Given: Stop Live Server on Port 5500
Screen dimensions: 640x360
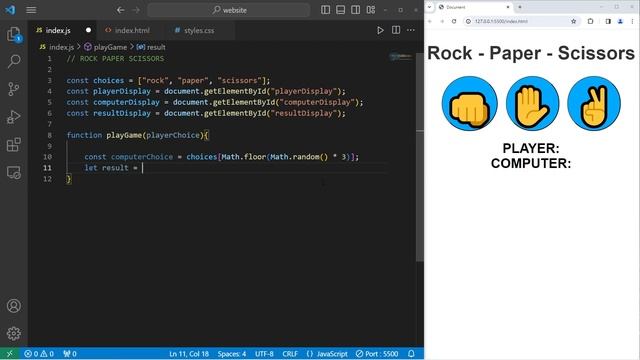Looking at the screenshot, I should [376, 353].
